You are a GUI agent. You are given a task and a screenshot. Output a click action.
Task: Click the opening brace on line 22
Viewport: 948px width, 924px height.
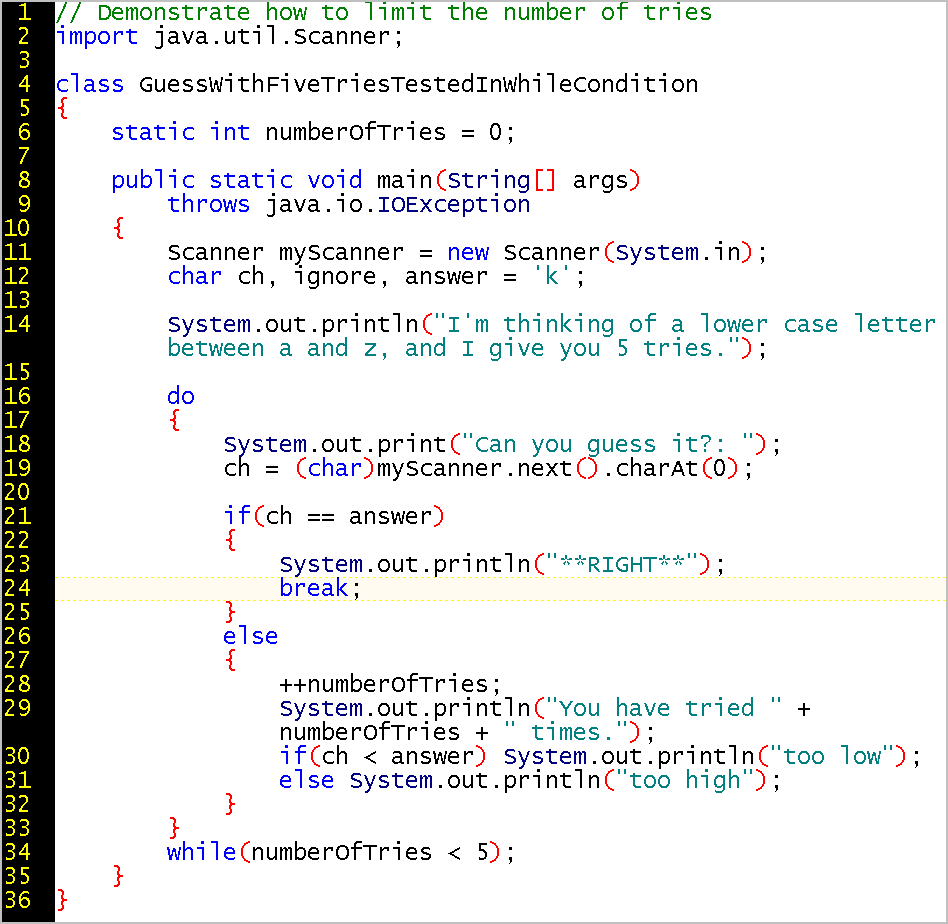(x=230, y=540)
